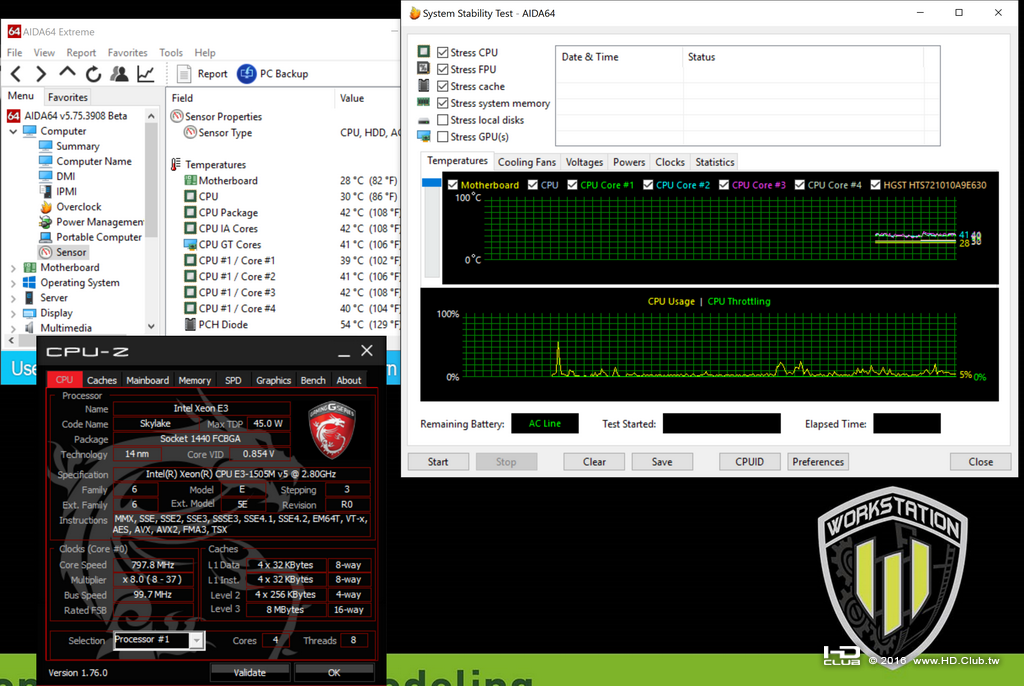Select Summary in the Computer tree

point(77,146)
